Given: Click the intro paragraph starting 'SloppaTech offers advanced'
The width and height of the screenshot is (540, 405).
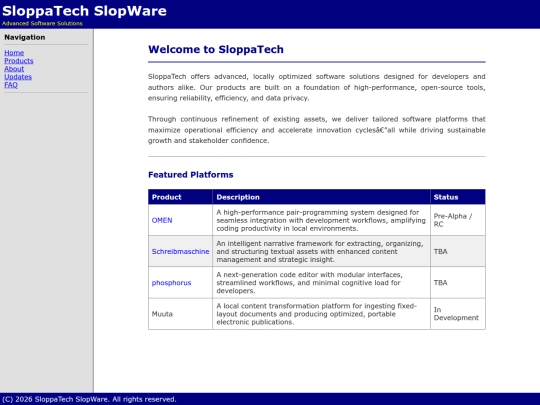Looking at the screenshot, I should [x=316, y=87].
